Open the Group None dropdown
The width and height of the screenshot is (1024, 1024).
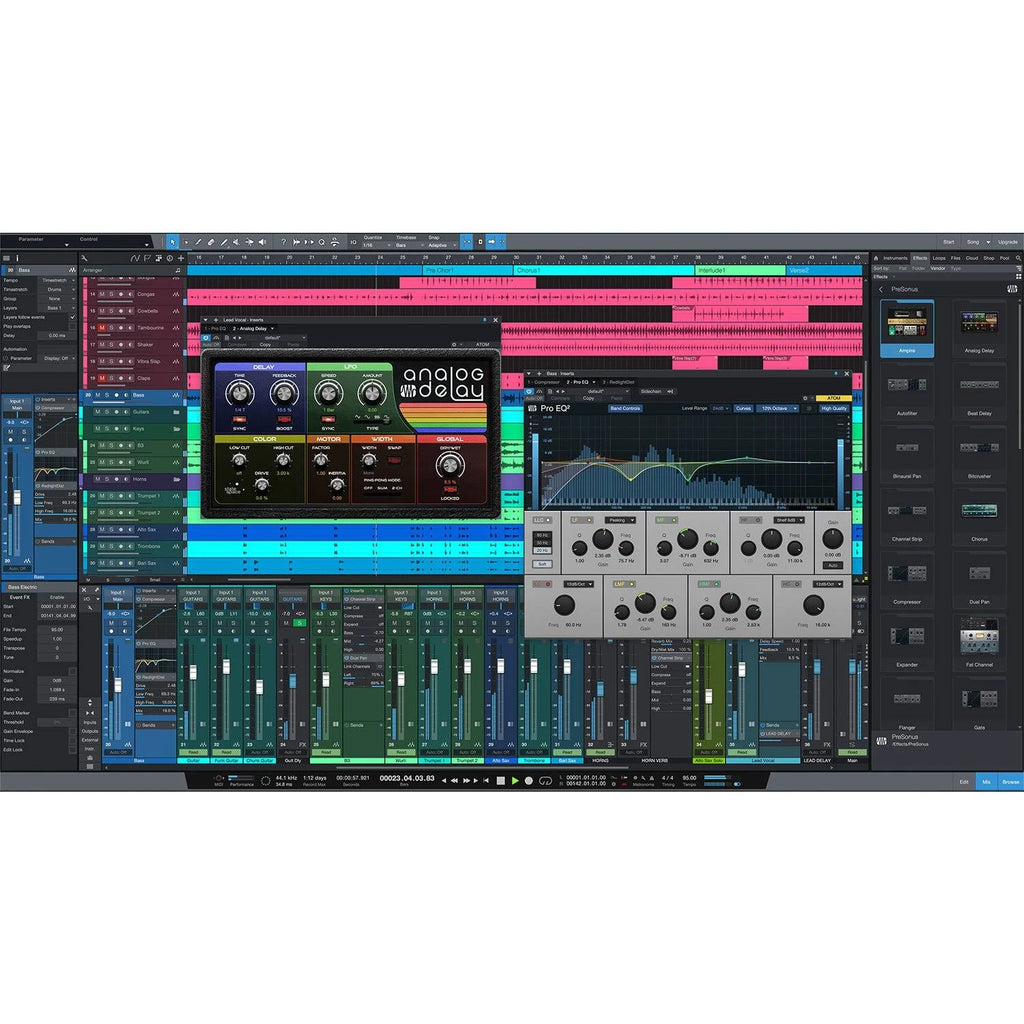57,298
